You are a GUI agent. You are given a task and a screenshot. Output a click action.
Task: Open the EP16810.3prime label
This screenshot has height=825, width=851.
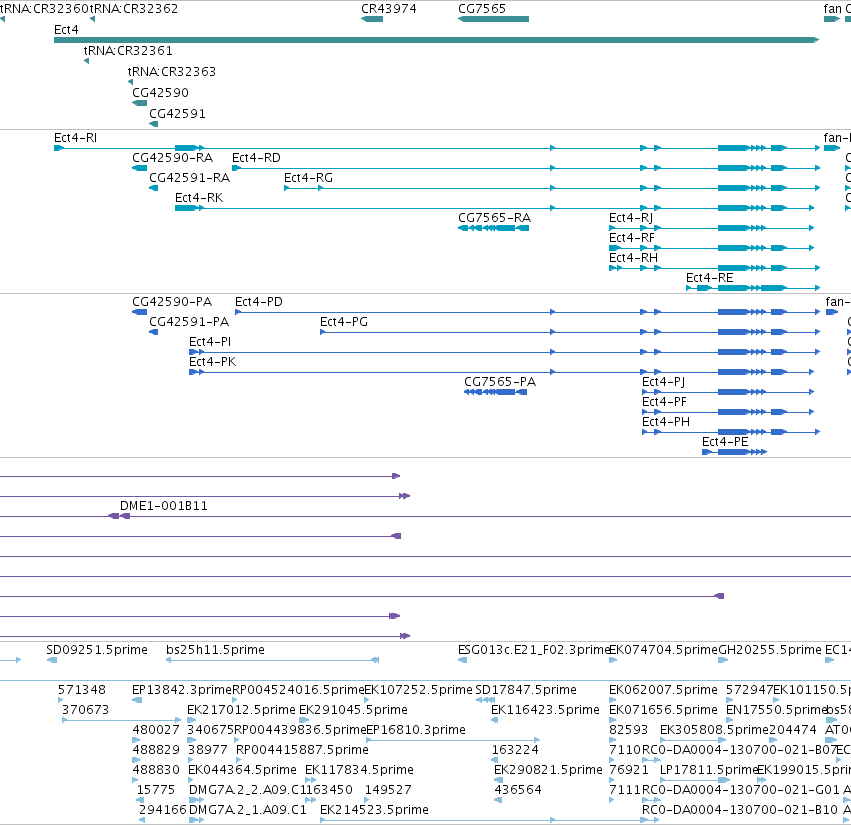tap(416, 731)
